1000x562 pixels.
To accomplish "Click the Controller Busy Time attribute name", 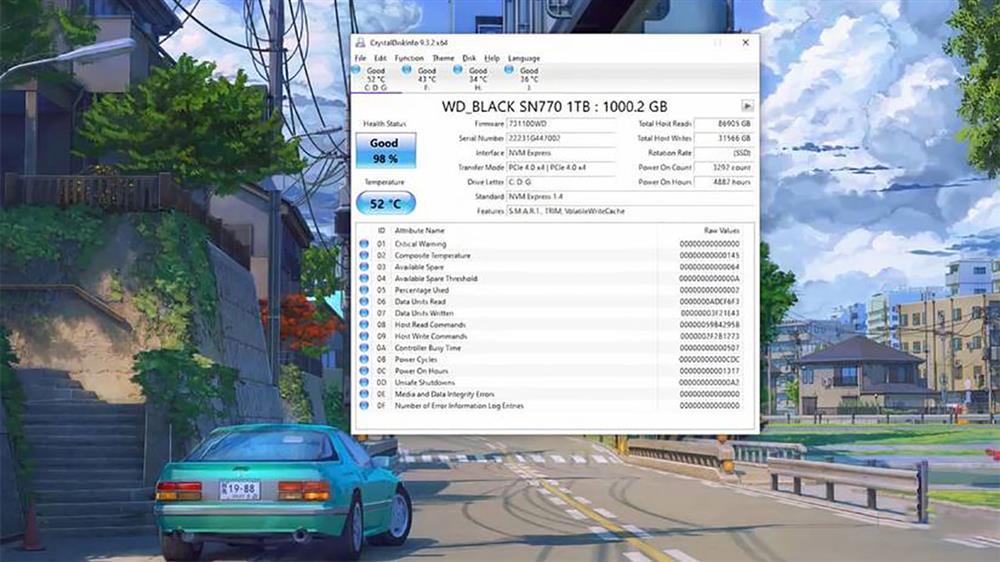I will pyautogui.click(x=427, y=348).
